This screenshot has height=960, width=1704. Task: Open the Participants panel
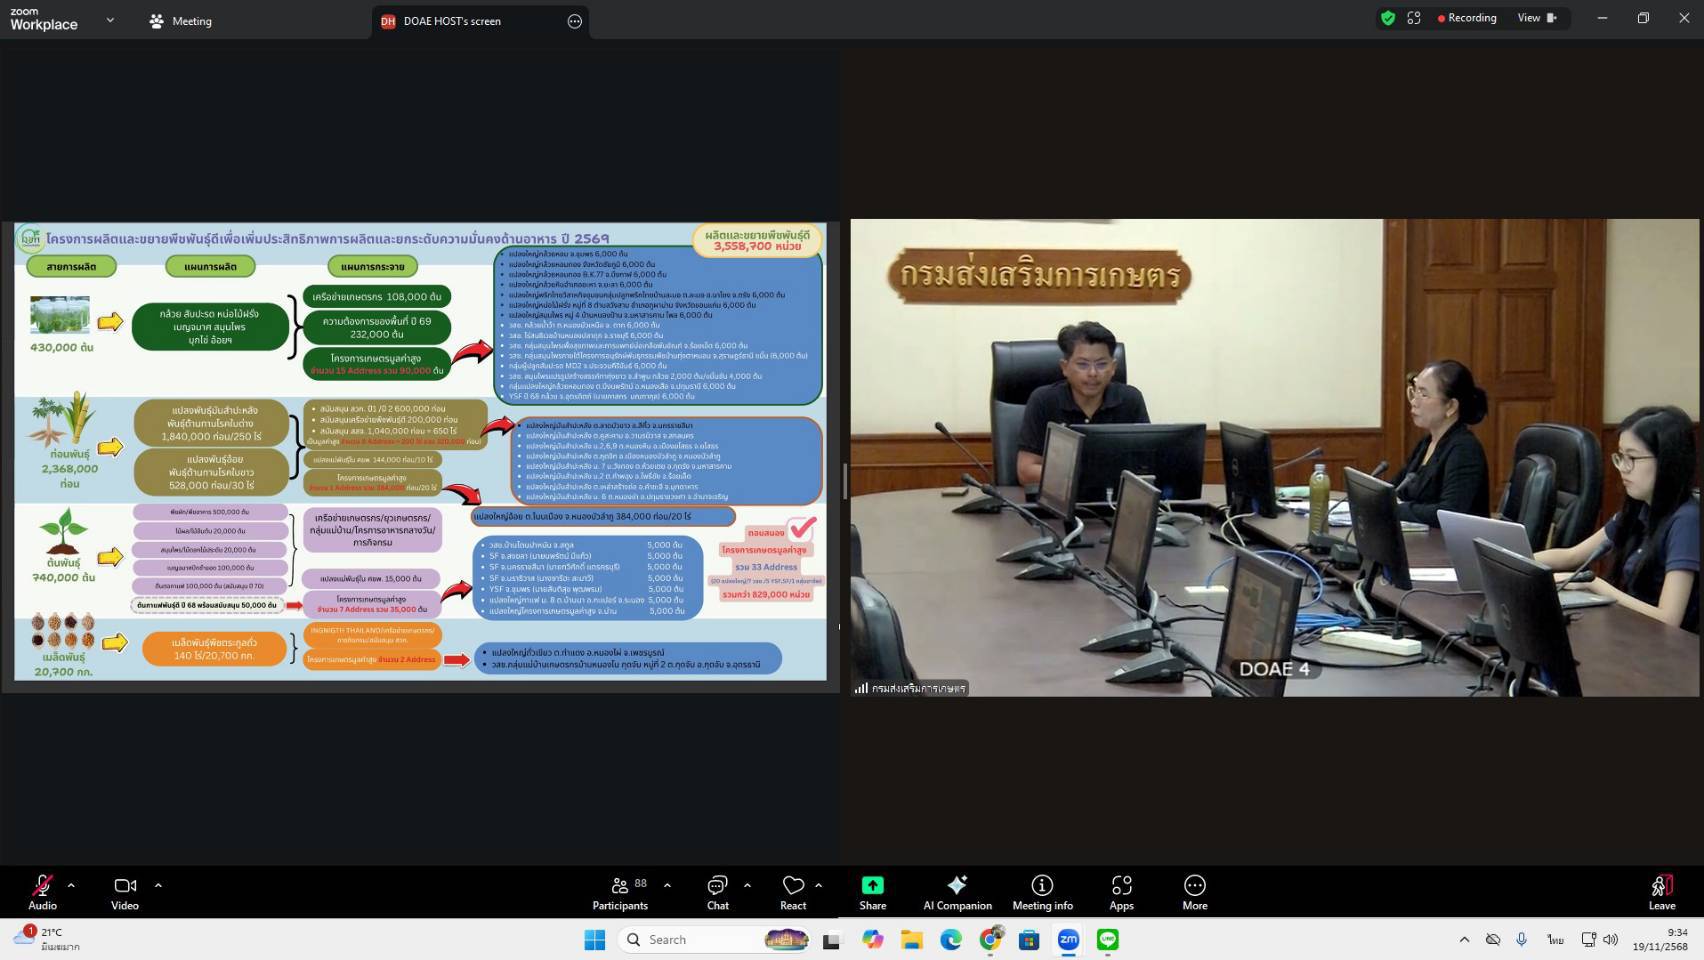click(620, 891)
